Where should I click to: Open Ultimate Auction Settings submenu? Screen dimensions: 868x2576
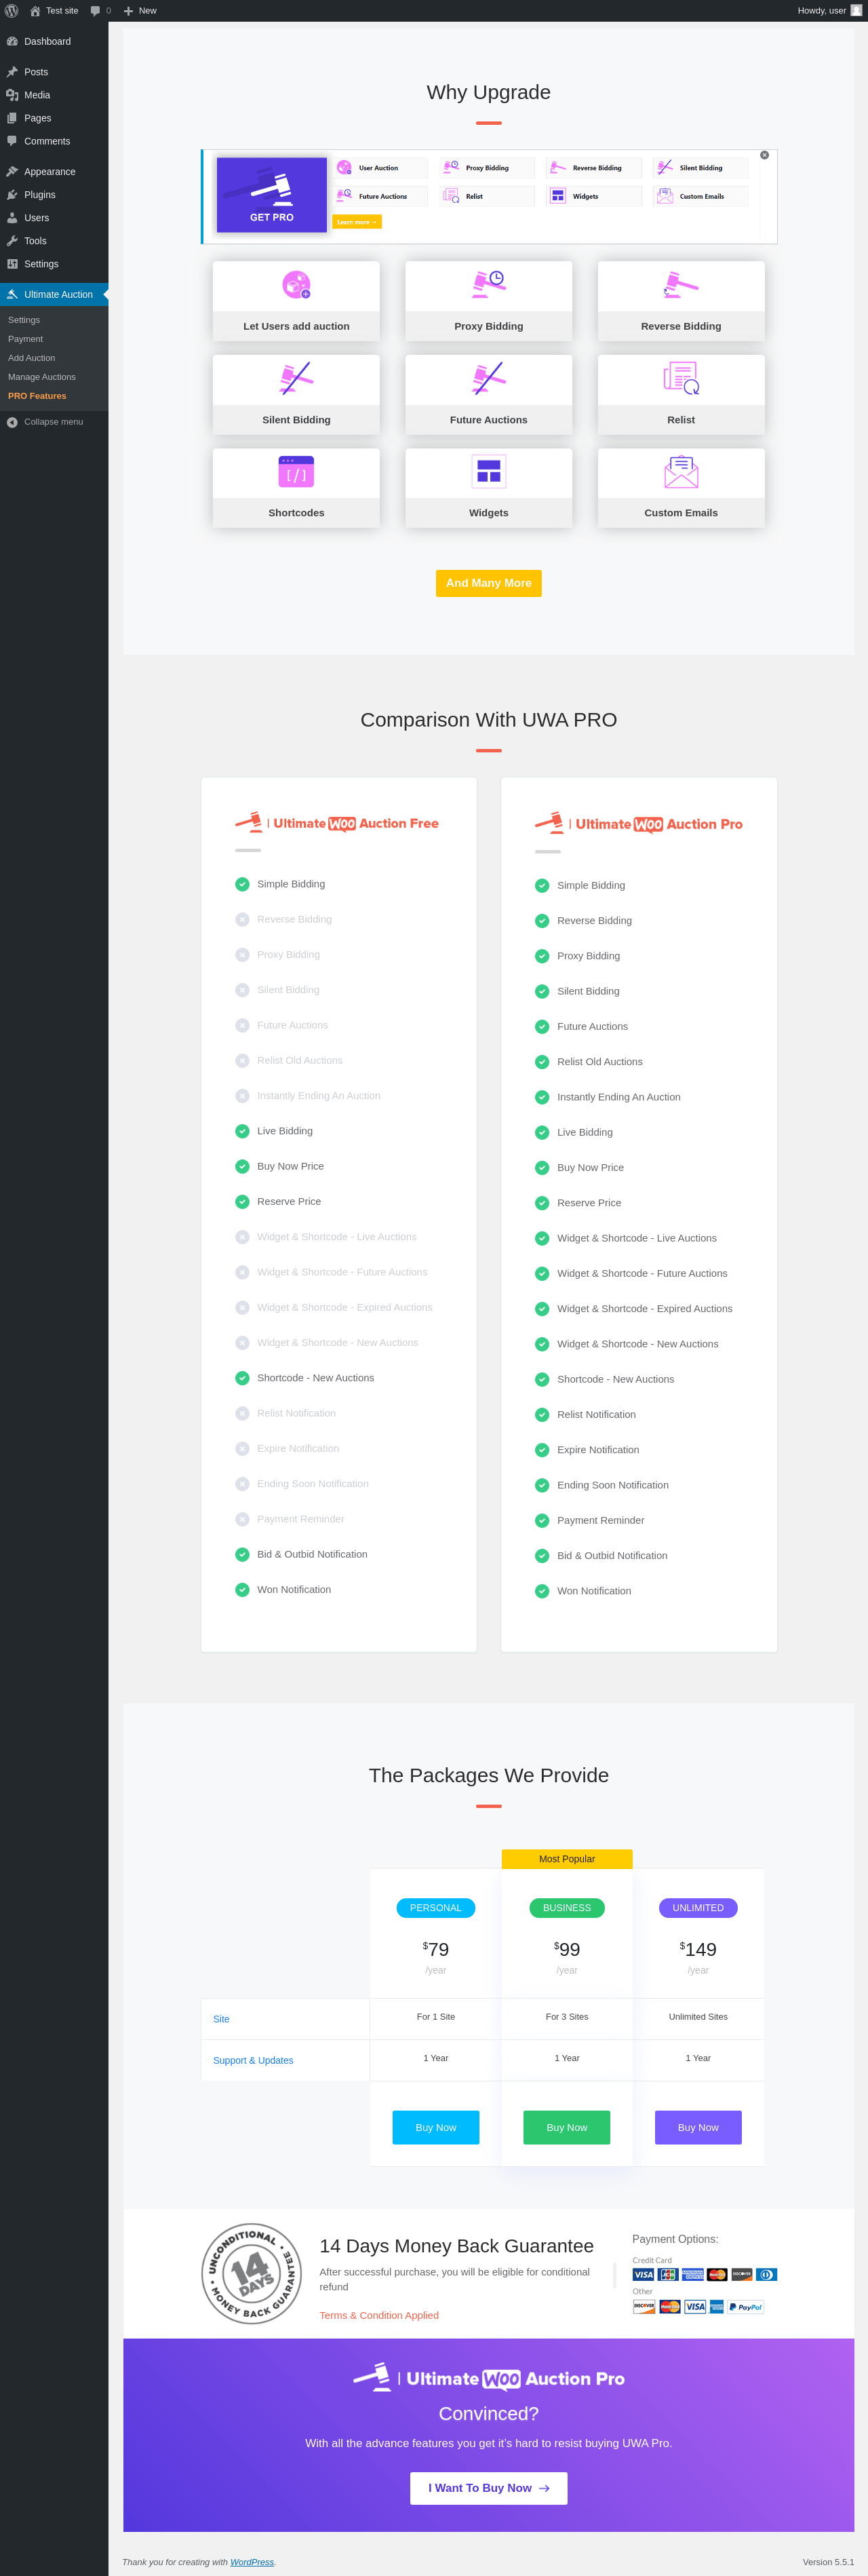24,320
